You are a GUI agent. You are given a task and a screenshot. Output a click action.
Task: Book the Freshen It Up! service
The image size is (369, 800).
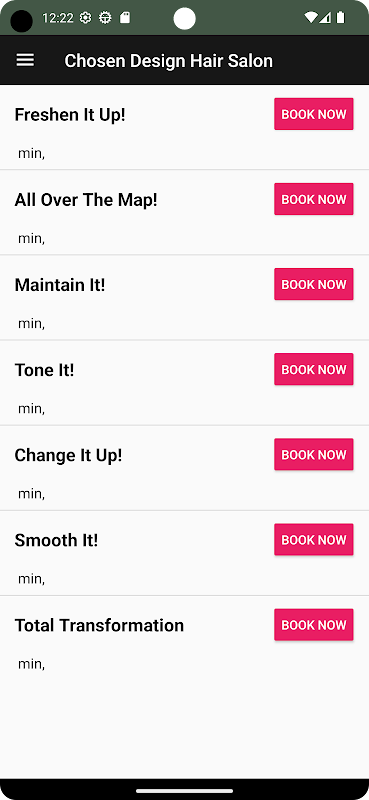(314, 114)
